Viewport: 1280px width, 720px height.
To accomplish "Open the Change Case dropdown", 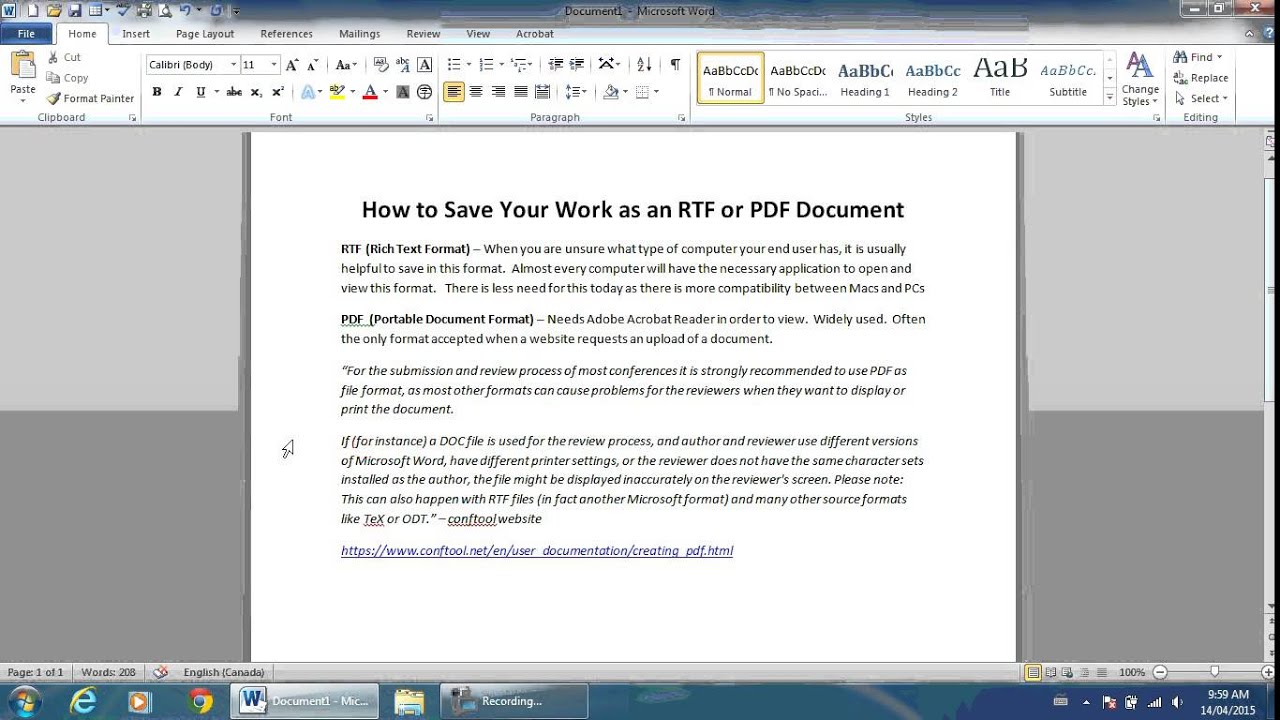I will 346,65.
